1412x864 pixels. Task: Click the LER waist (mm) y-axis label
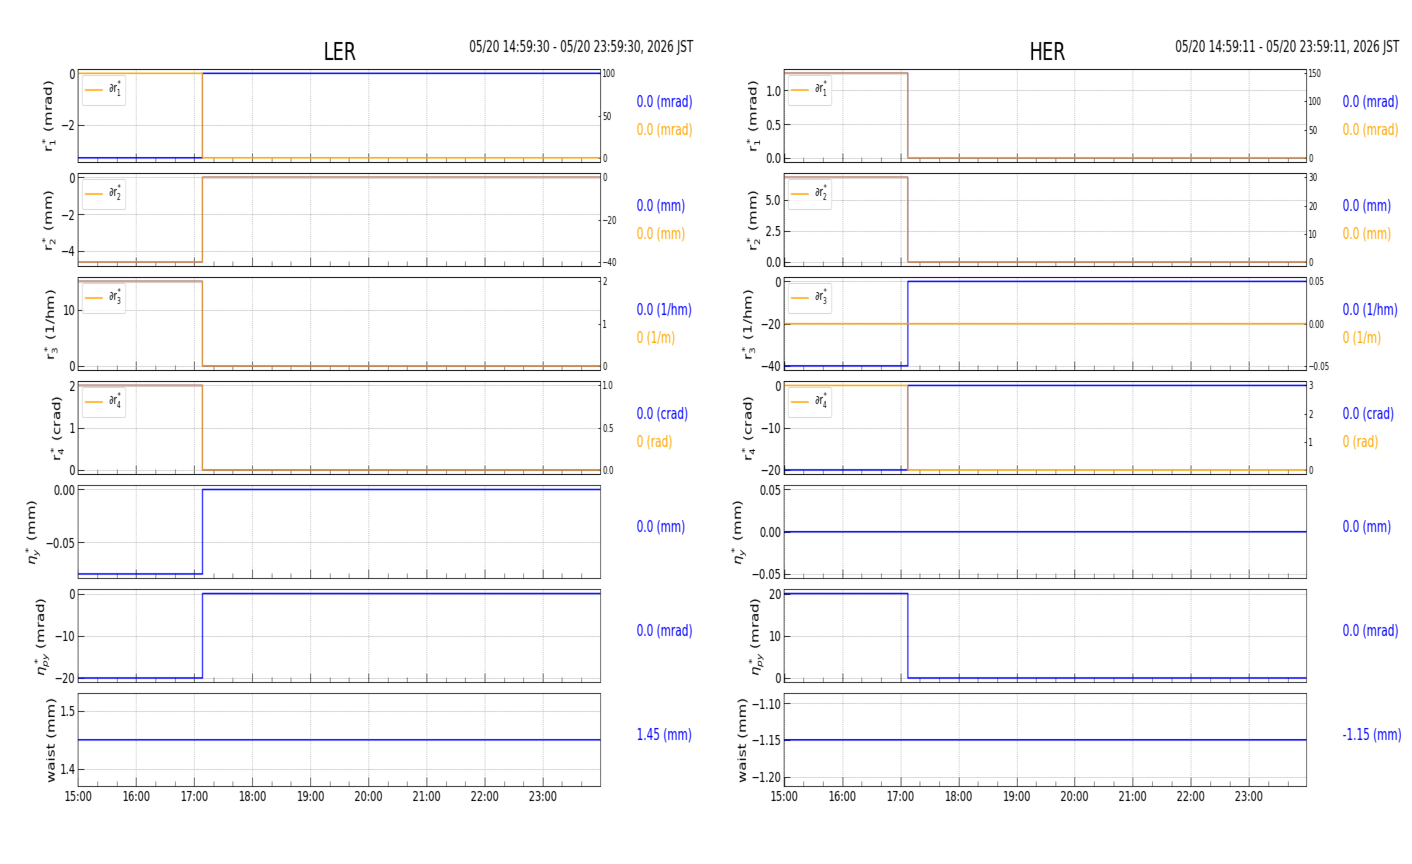click(x=51, y=740)
